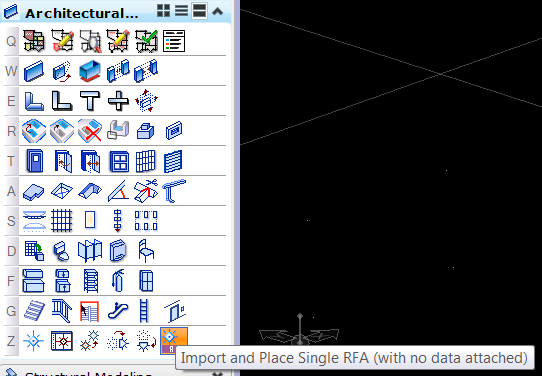The image size is (542, 376).
Task: Pick the stairs tool in row G
Action: (x=34, y=310)
